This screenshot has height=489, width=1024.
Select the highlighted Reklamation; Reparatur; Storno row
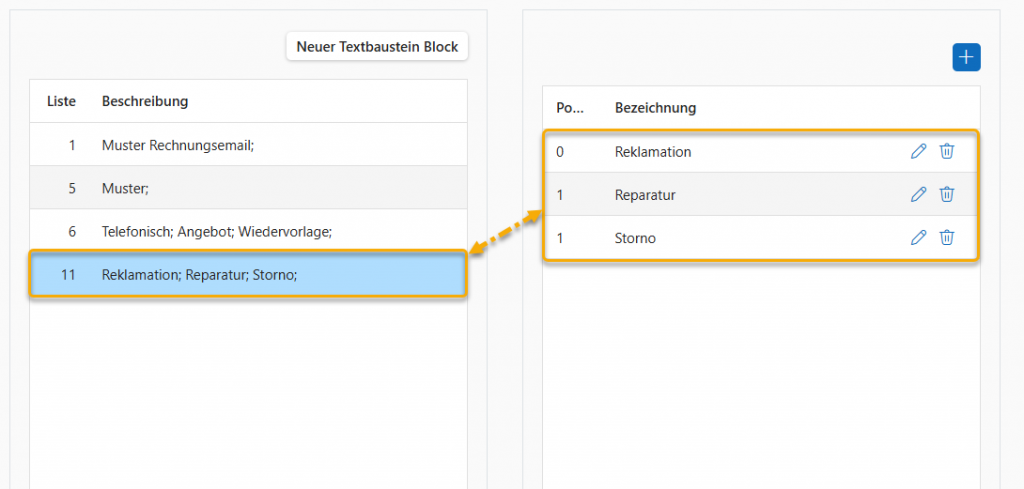(199, 274)
